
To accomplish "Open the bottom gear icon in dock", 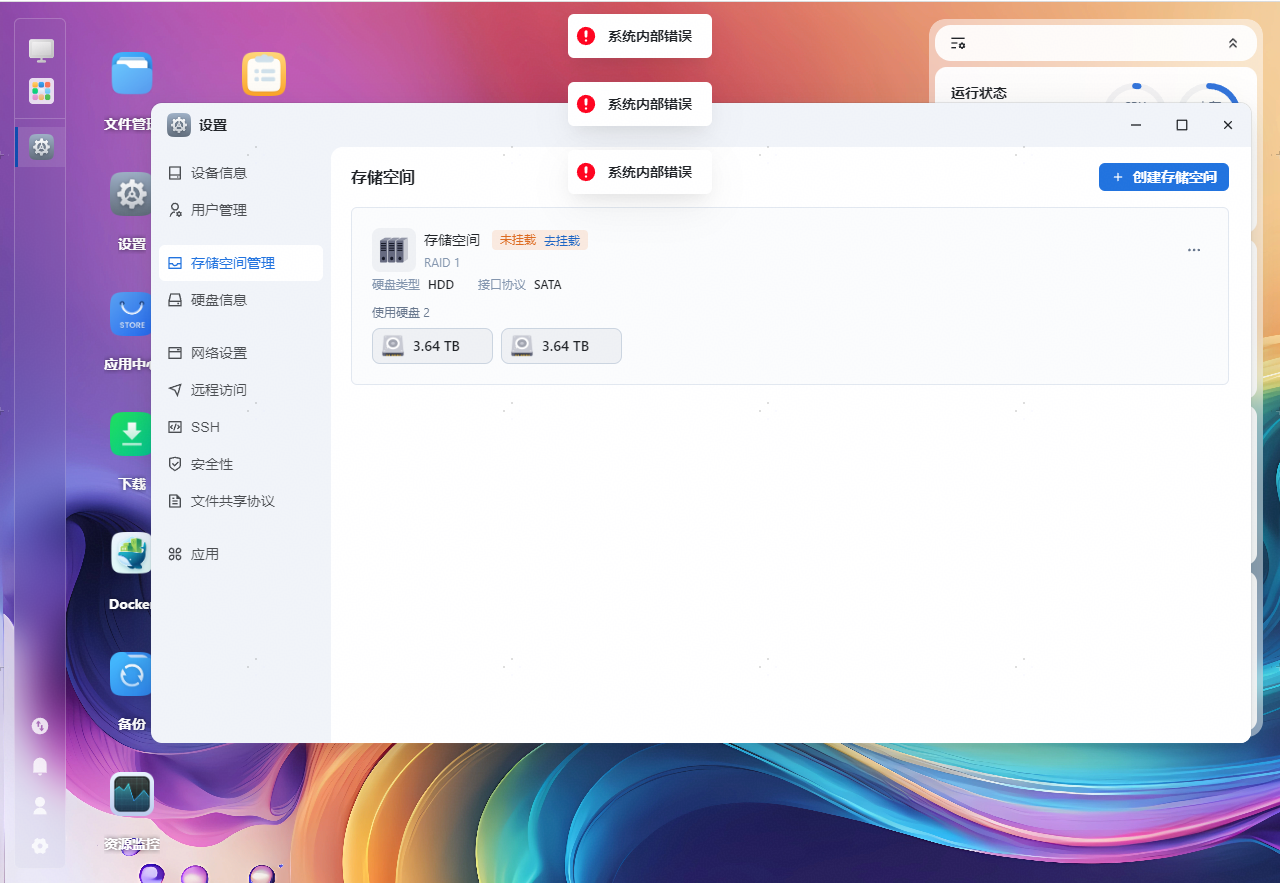I will coord(40,846).
